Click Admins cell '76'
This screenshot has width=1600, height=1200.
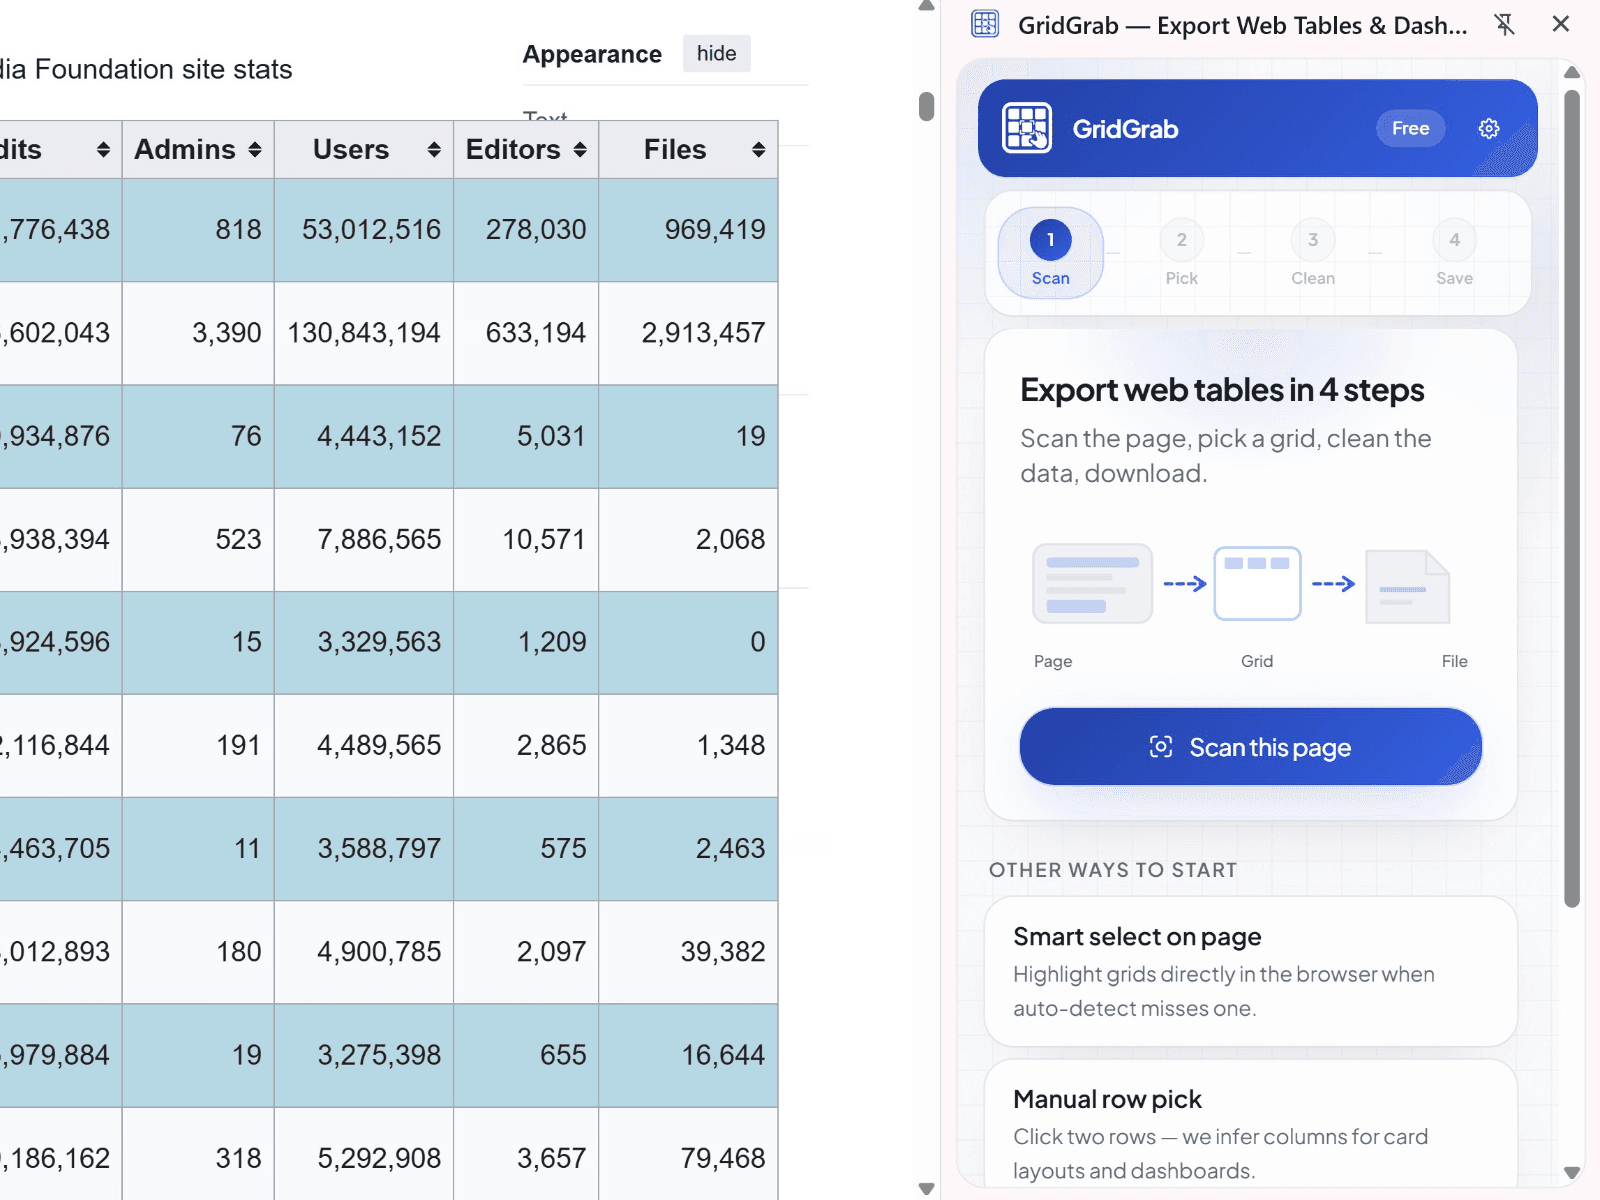(x=198, y=436)
